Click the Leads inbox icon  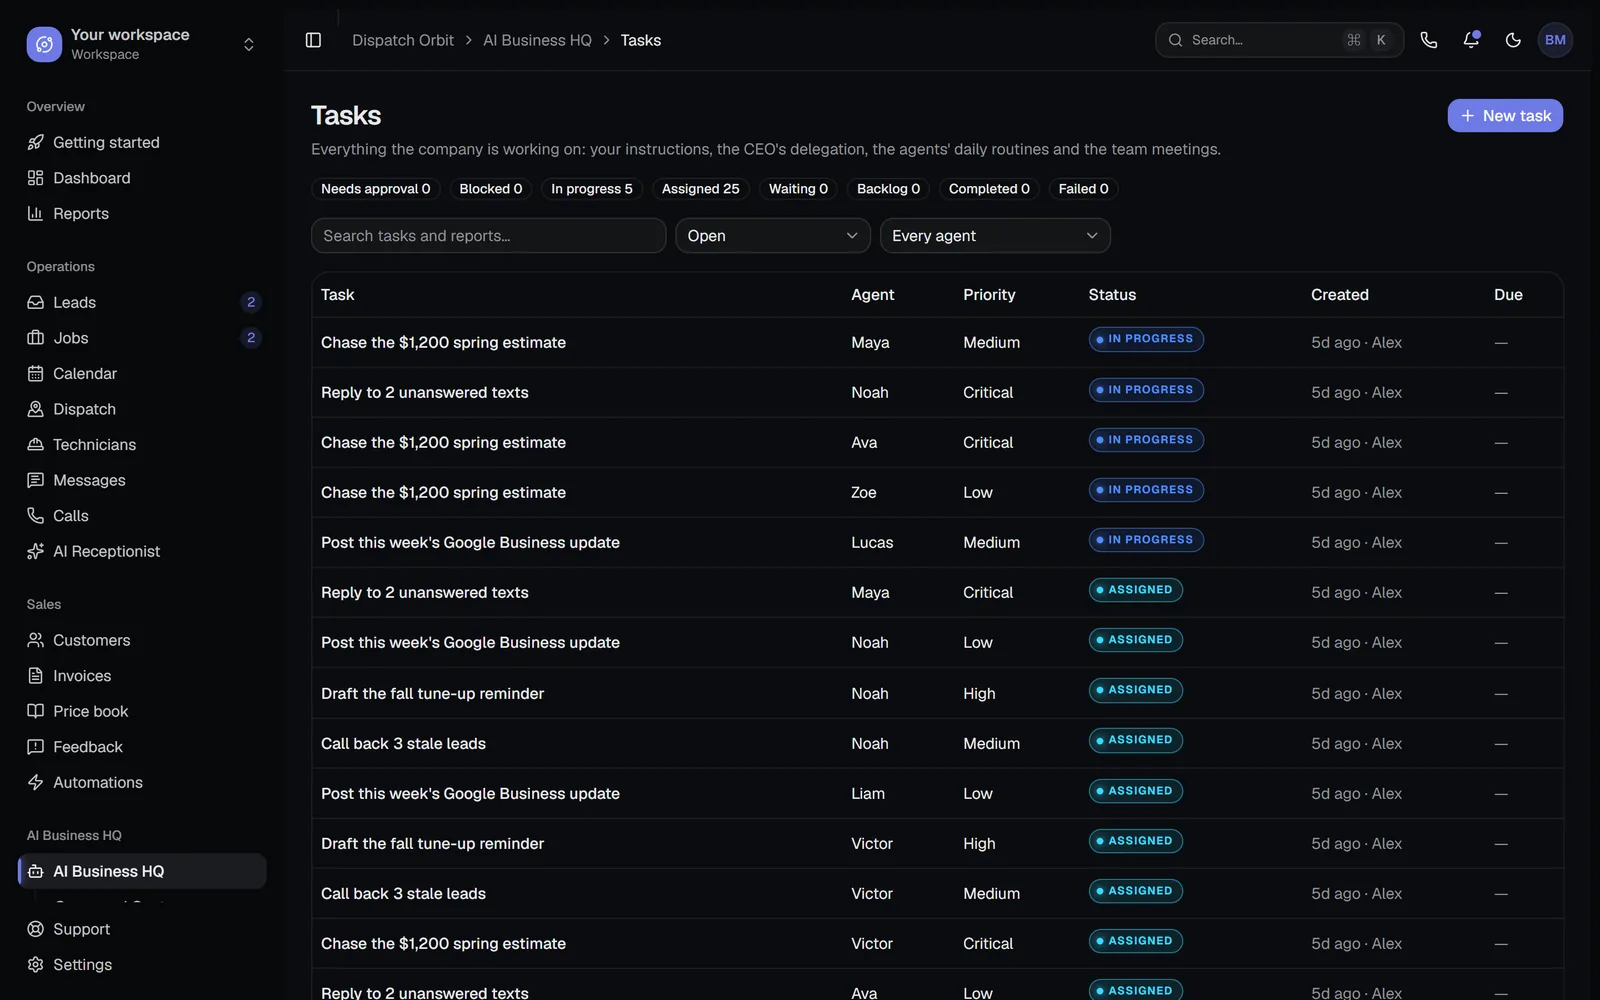[36, 302]
